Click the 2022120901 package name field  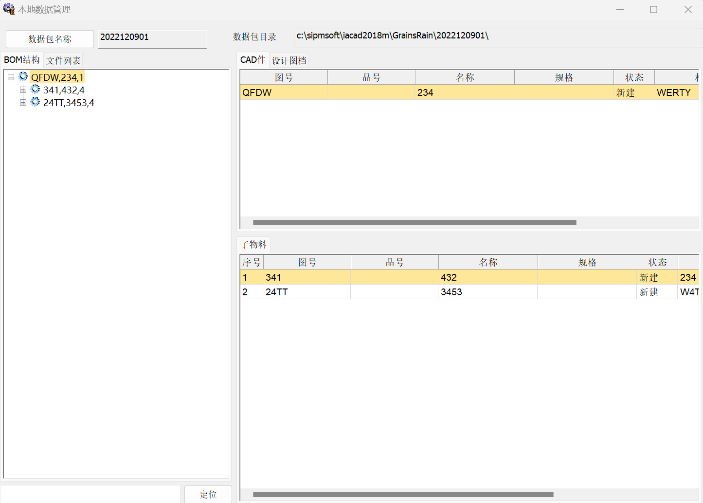click(x=152, y=38)
